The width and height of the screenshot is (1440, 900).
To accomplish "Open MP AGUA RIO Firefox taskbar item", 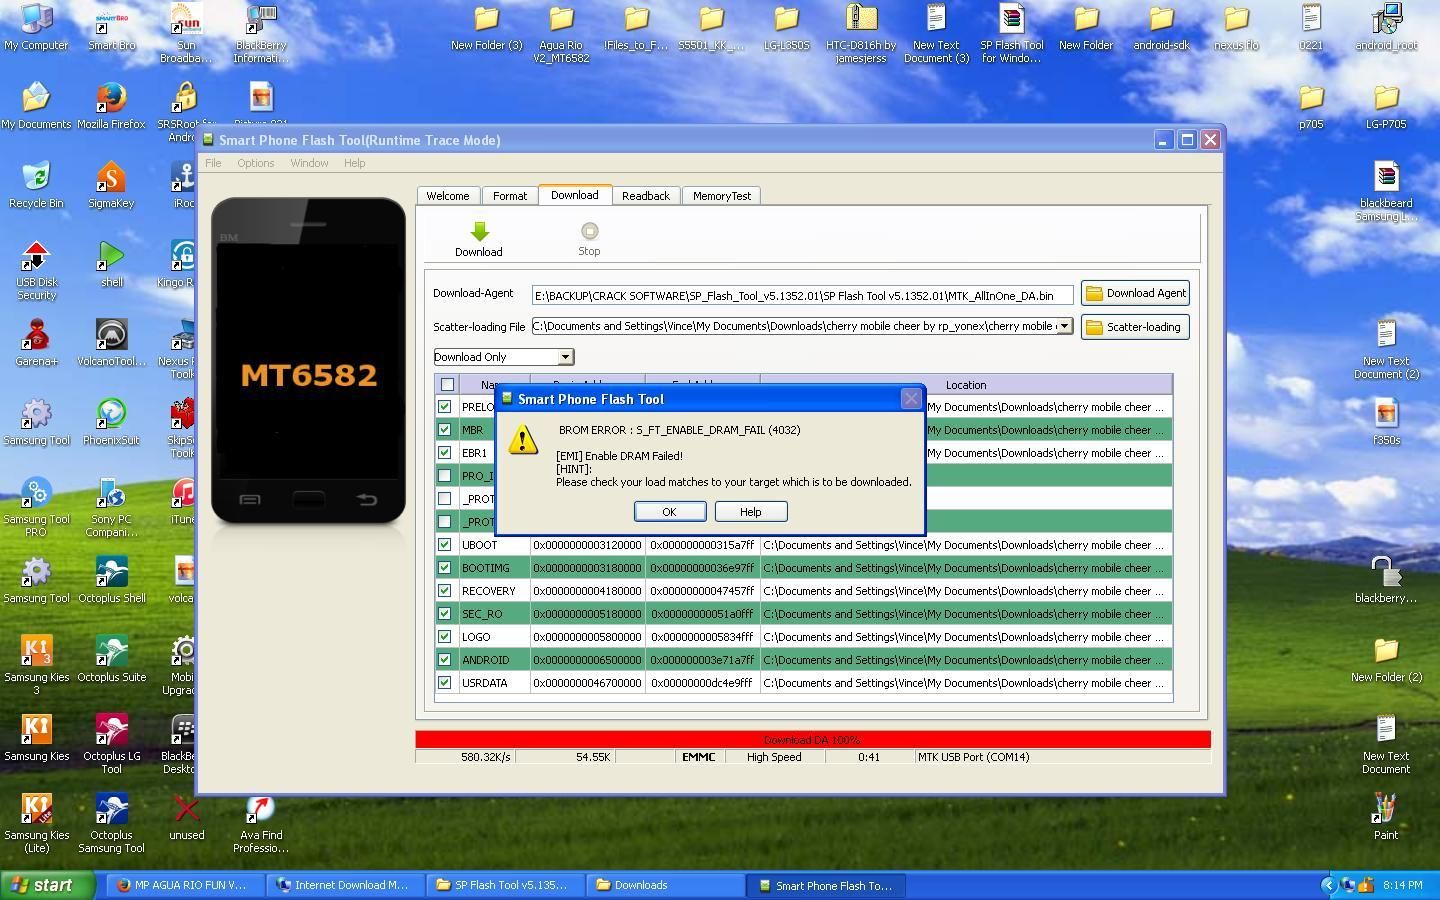I will (x=186, y=885).
